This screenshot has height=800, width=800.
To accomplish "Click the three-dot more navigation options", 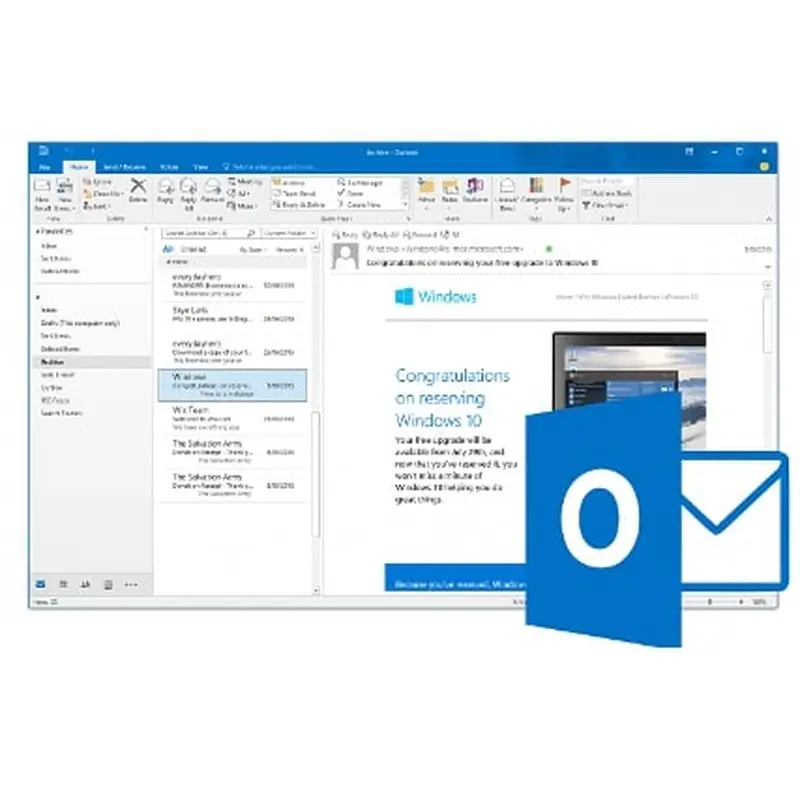I will click(131, 584).
